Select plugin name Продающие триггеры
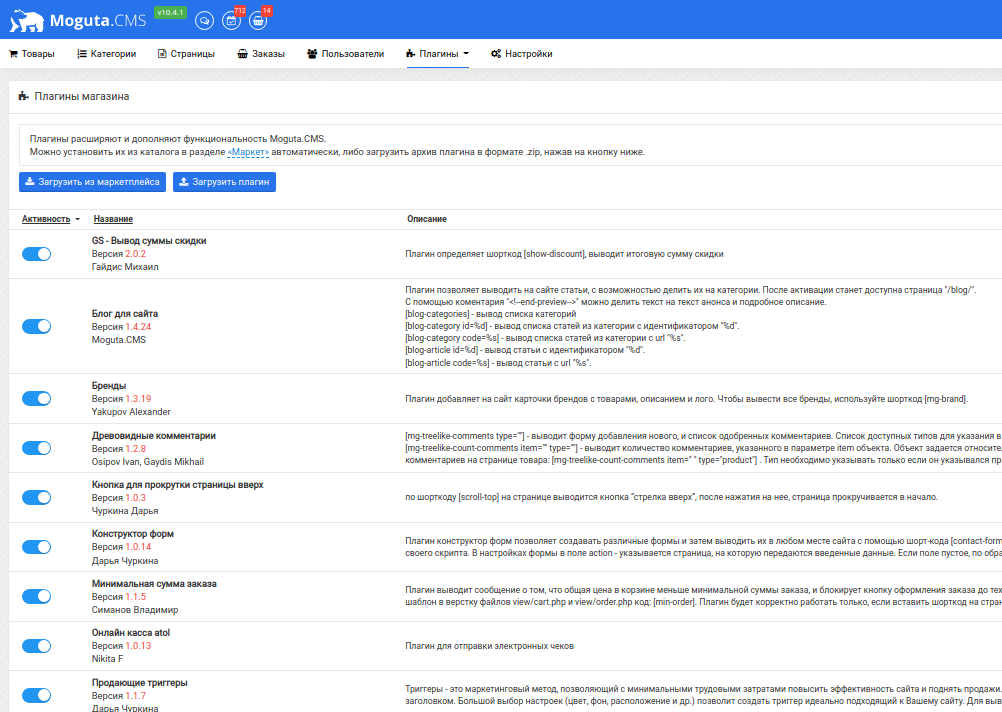This screenshot has width=1002, height=712. [139, 683]
